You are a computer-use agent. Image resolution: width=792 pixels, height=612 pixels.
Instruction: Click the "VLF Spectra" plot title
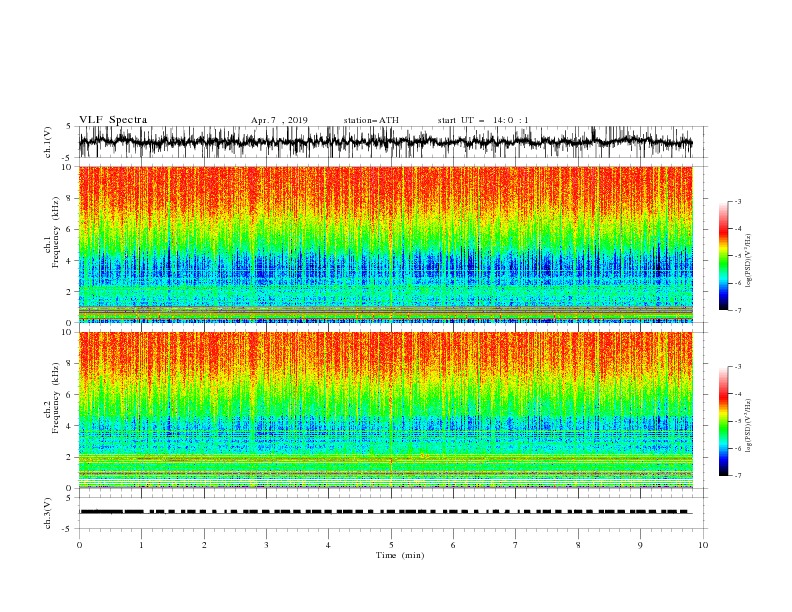pyautogui.click(x=113, y=120)
